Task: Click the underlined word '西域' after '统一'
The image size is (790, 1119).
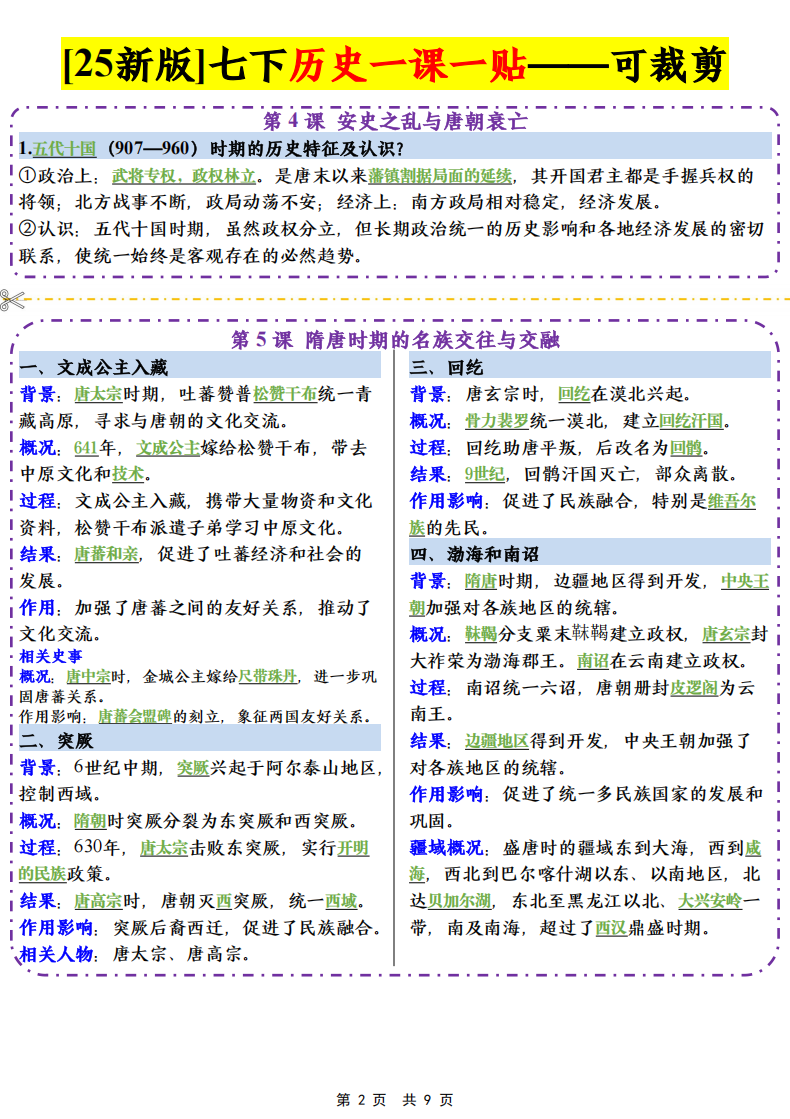Action: pyautogui.click(x=341, y=901)
